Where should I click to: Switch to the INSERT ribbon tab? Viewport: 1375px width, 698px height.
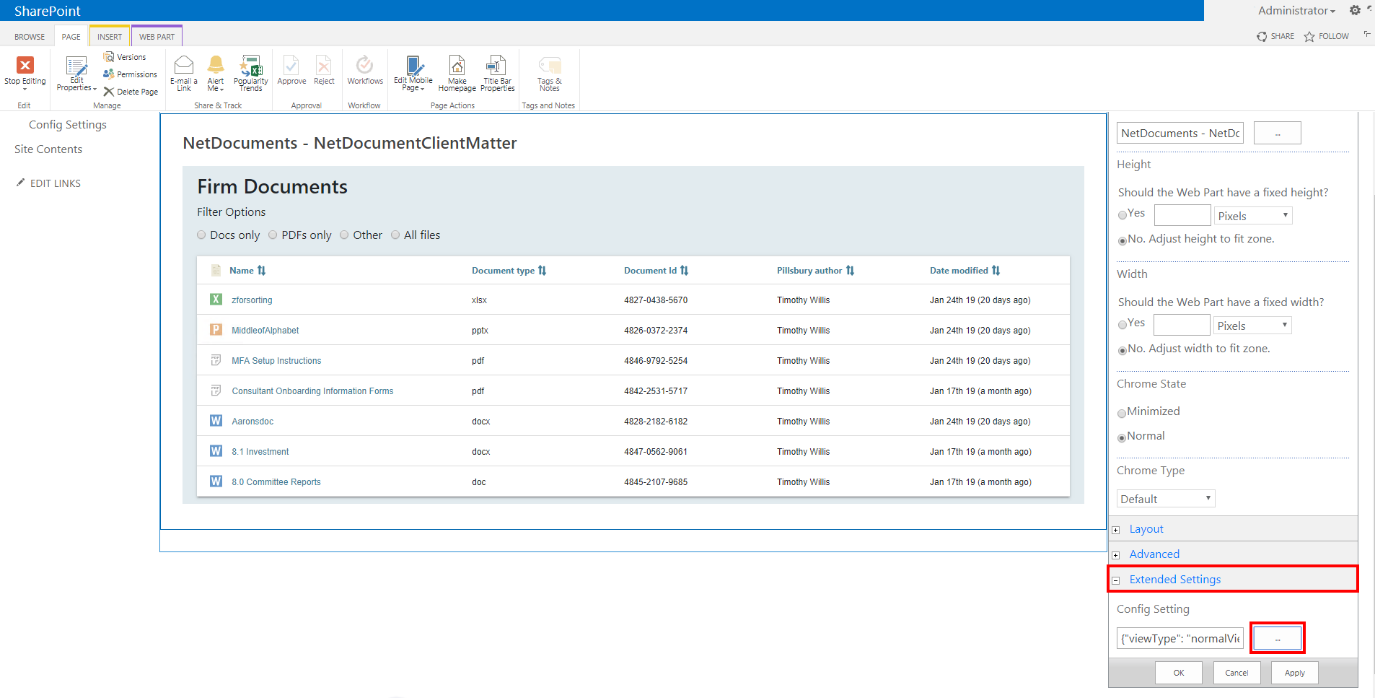point(110,37)
